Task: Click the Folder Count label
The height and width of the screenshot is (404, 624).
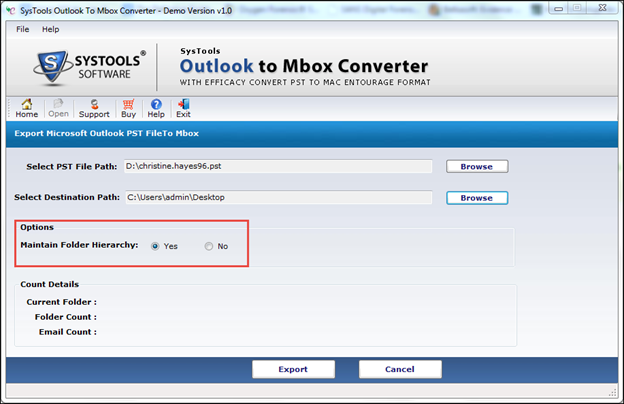Action: 66,317
